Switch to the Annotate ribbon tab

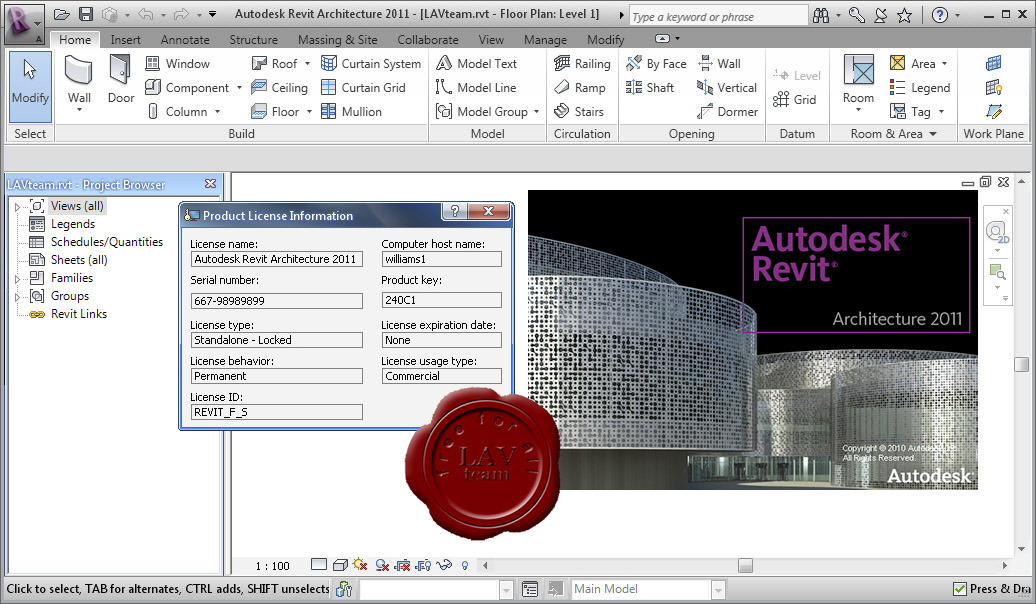[x=185, y=40]
